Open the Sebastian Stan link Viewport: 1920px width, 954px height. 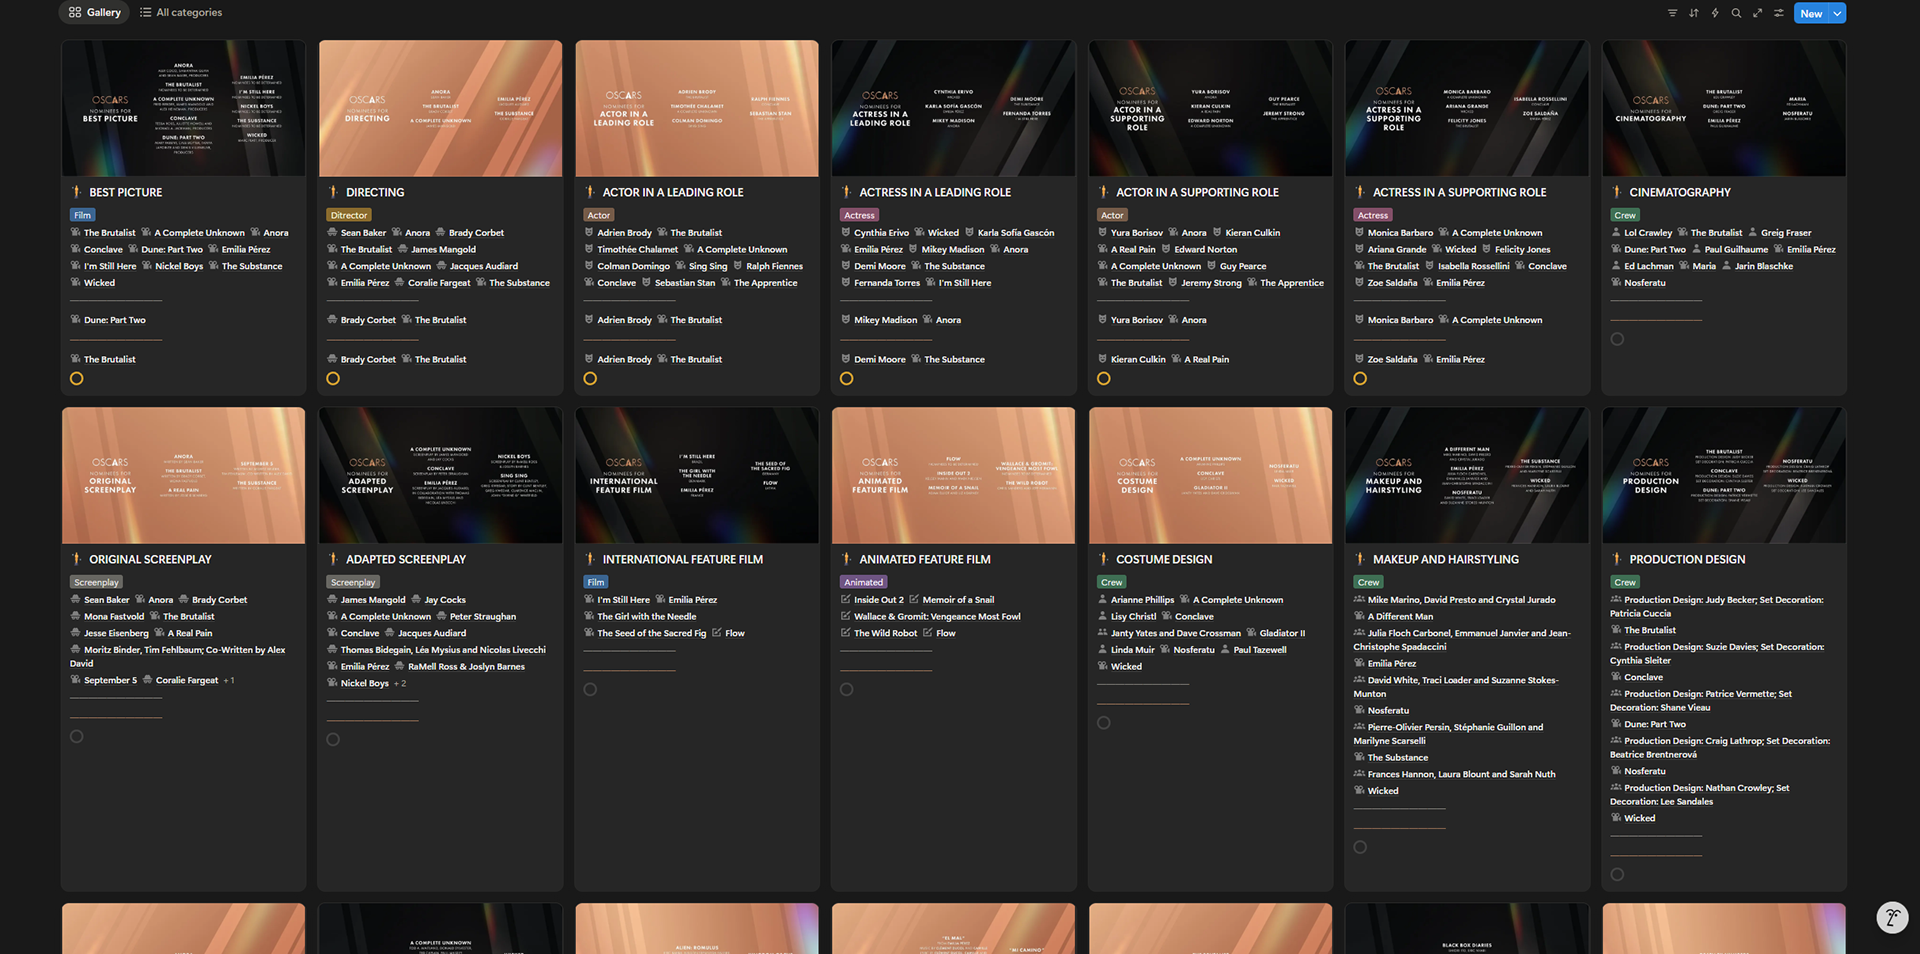pyautogui.click(x=685, y=283)
